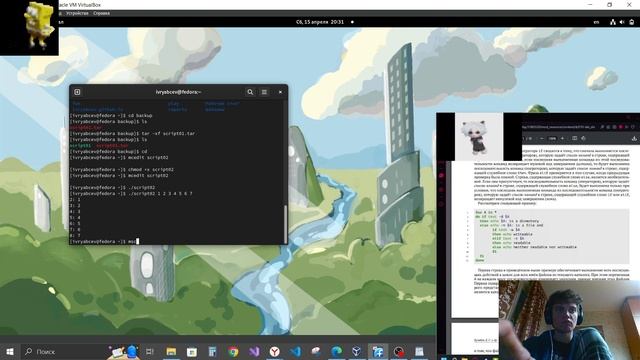Open Calculator app from taskbar

212,351
